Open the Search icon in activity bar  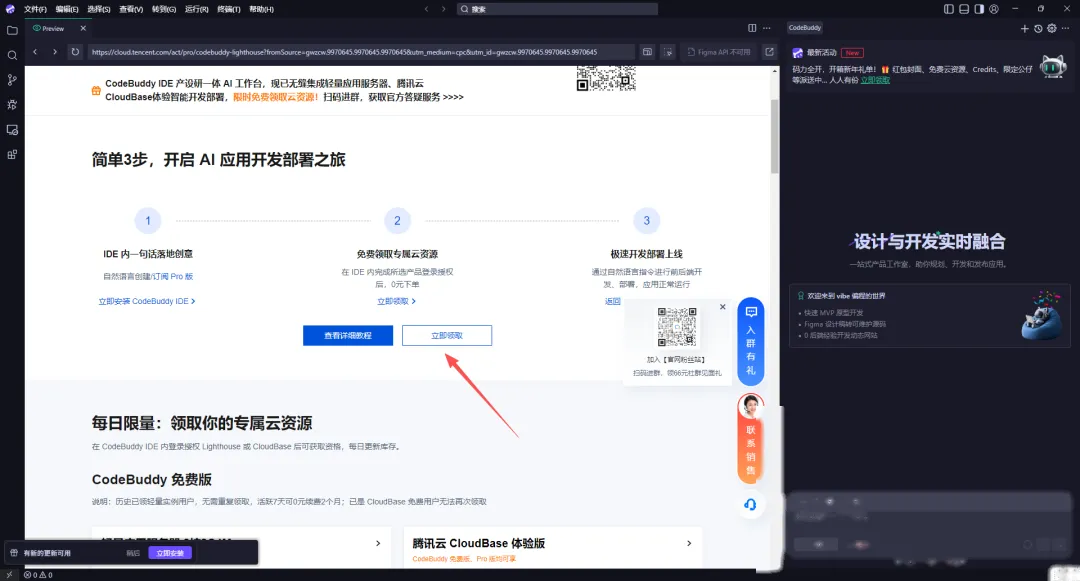[x=12, y=55]
